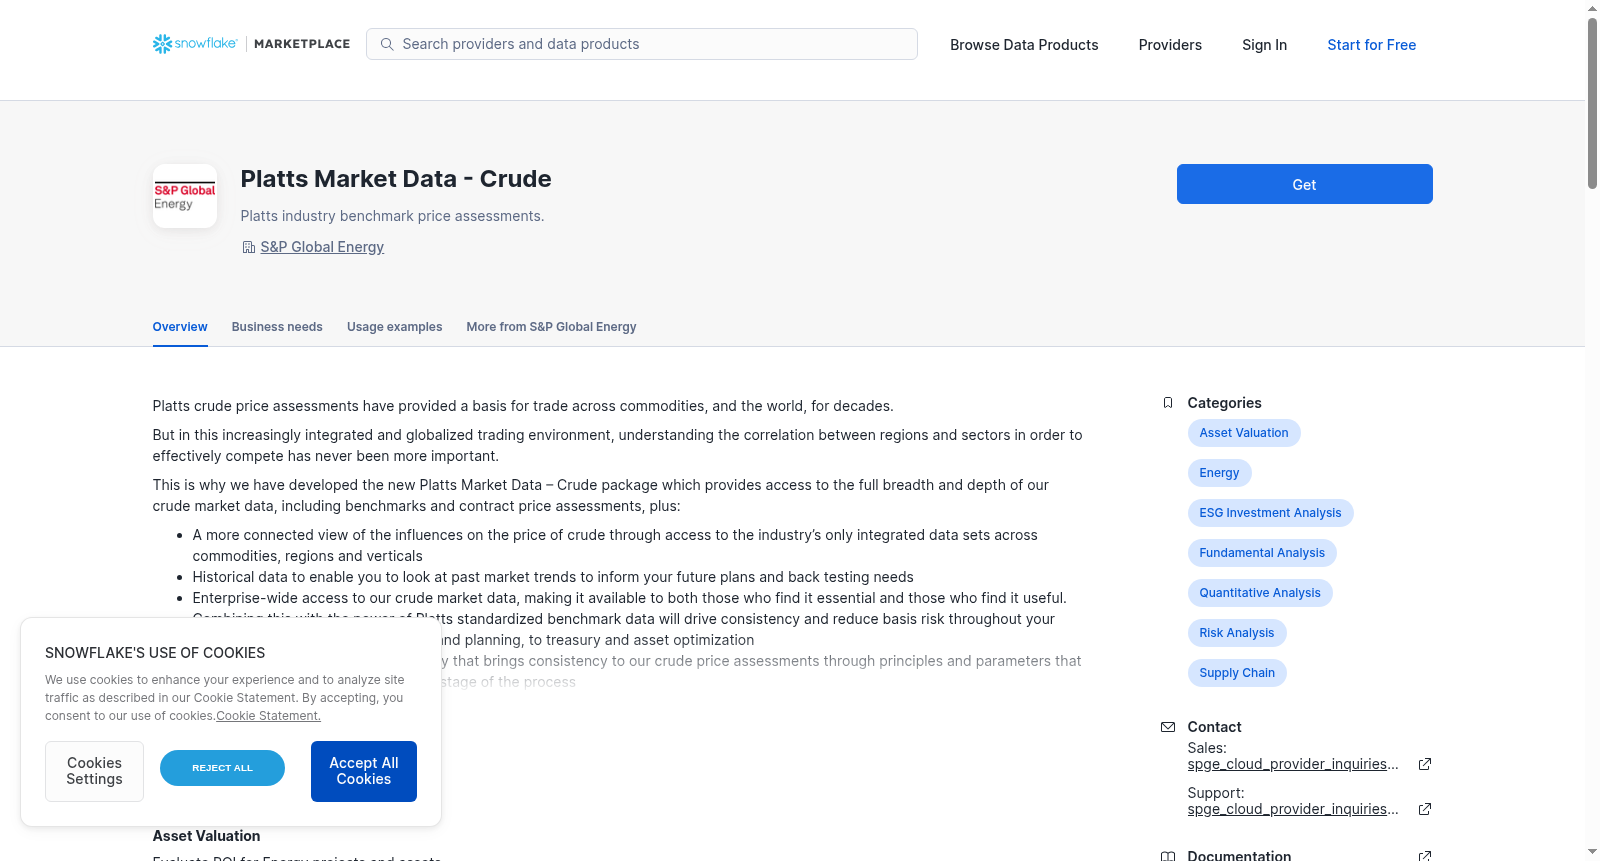This screenshot has height=861, width=1600.
Task: Click Accept All Cookies button
Action: [364, 771]
